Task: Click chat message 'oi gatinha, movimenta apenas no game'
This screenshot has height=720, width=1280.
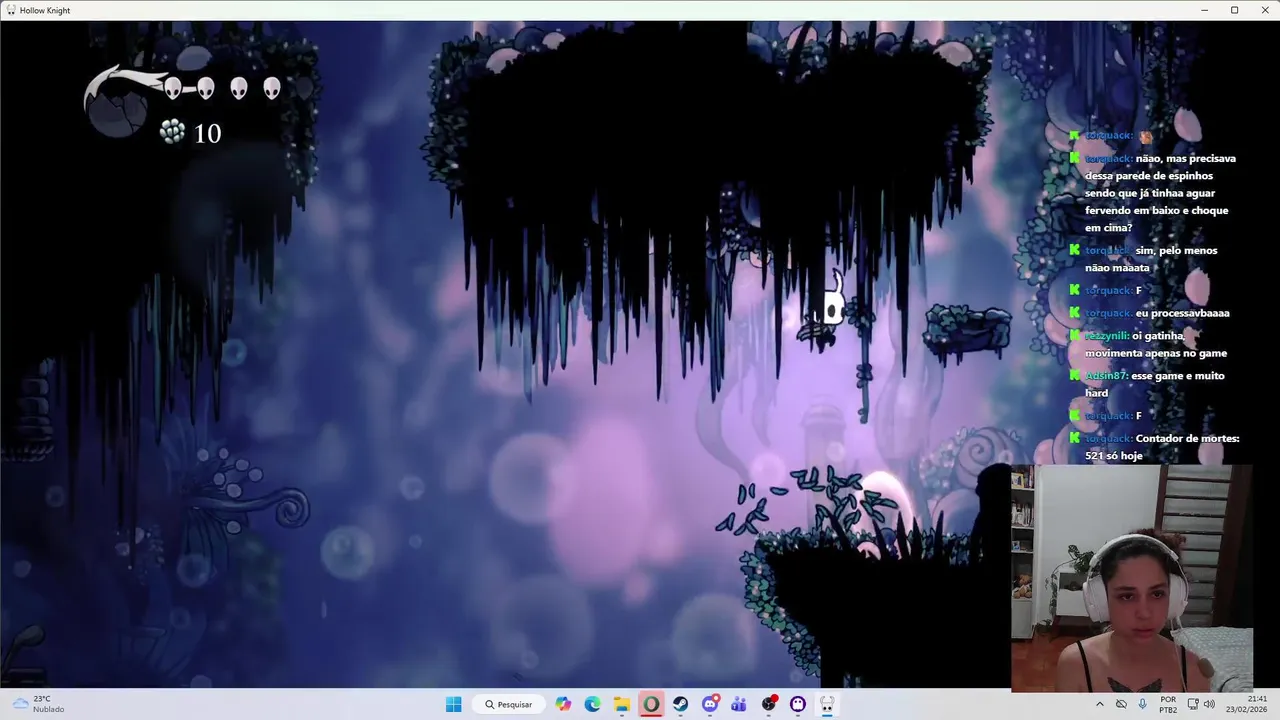Action: pos(1156,344)
